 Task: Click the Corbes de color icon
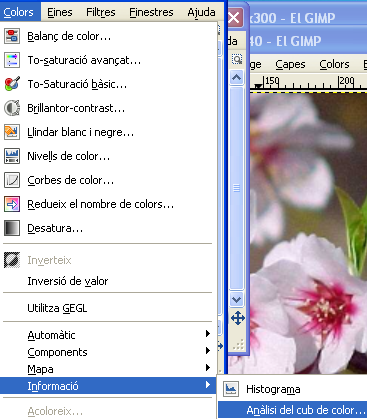[12, 180]
